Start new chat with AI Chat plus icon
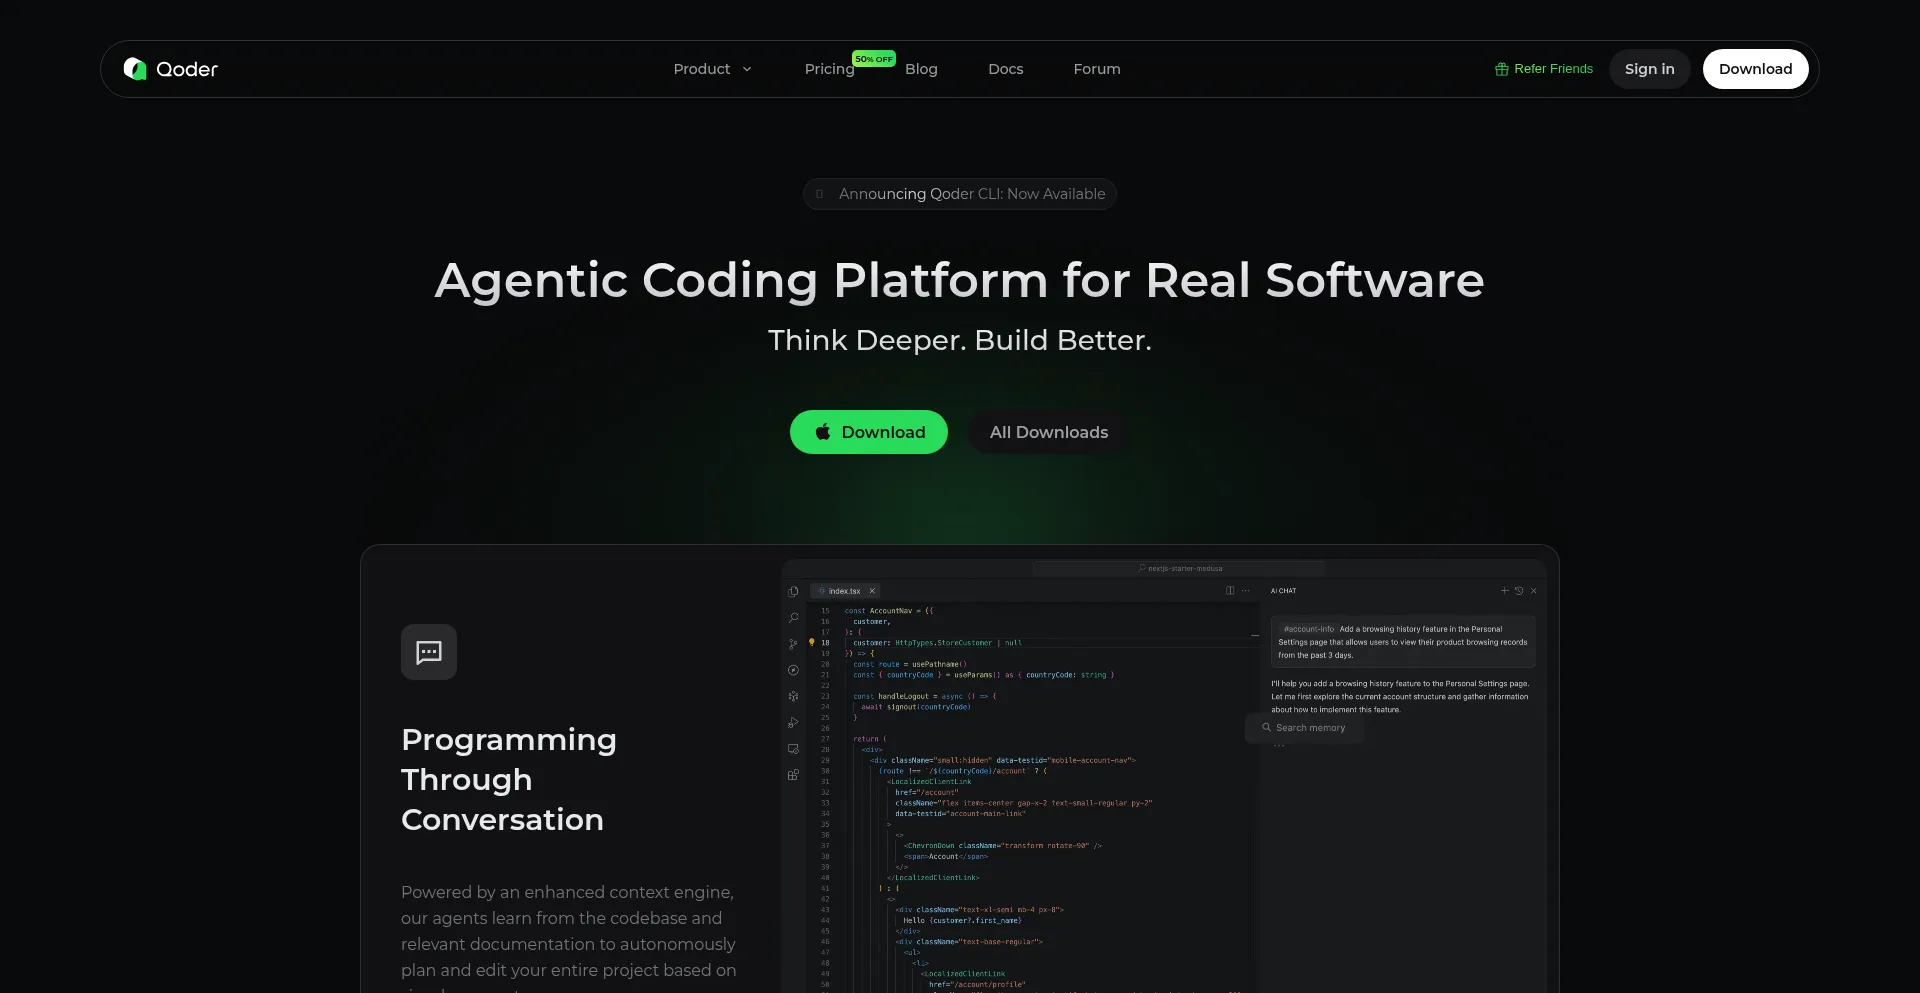 (x=1504, y=591)
